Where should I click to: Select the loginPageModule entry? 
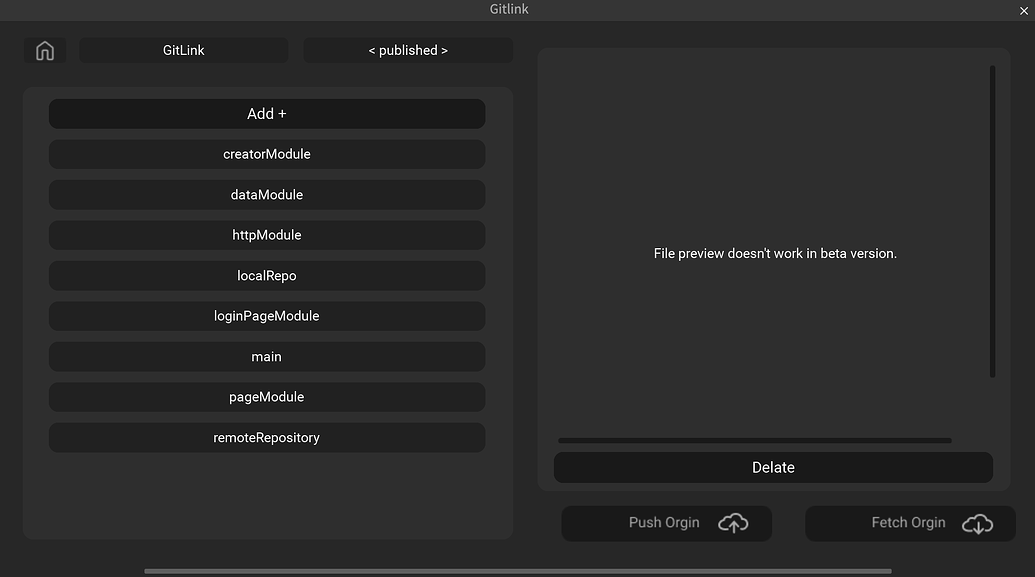tap(266, 316)
